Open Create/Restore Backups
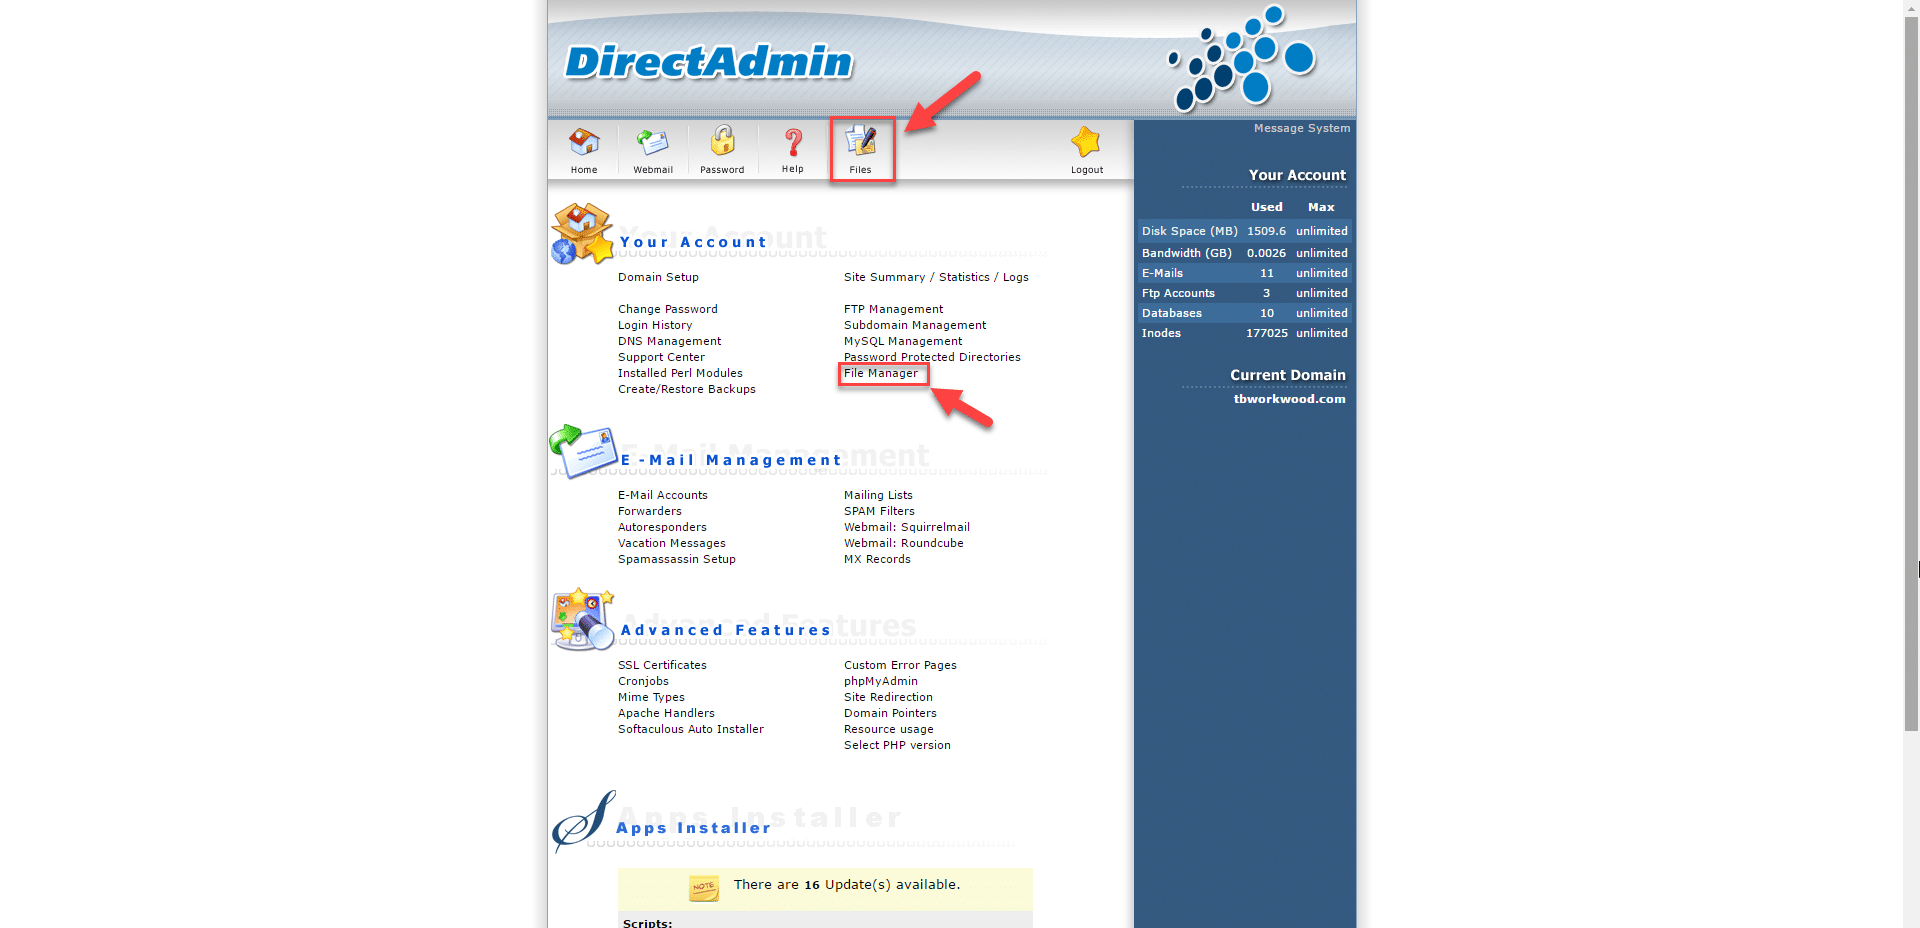This screenshot has height=928, width=1920. pos(687,389)
